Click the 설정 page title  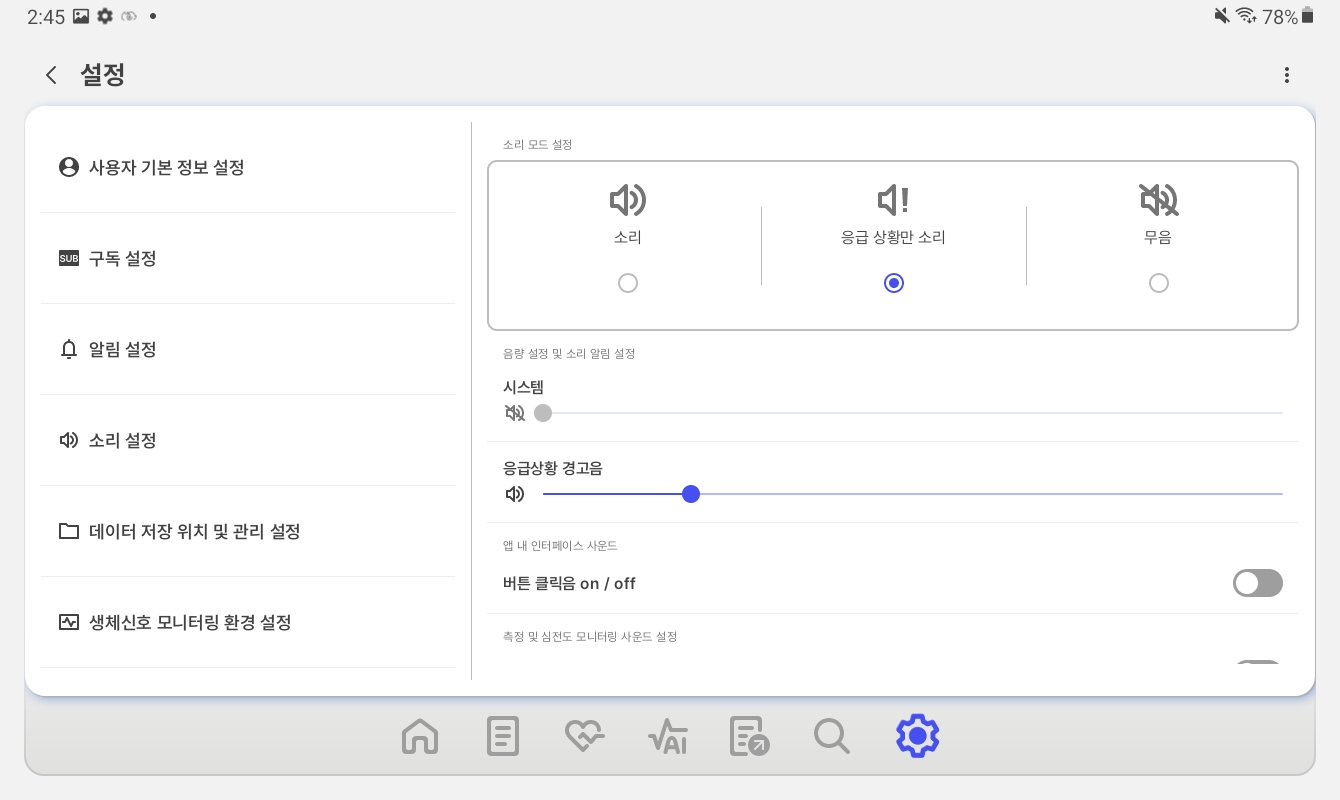coord(102,75)
